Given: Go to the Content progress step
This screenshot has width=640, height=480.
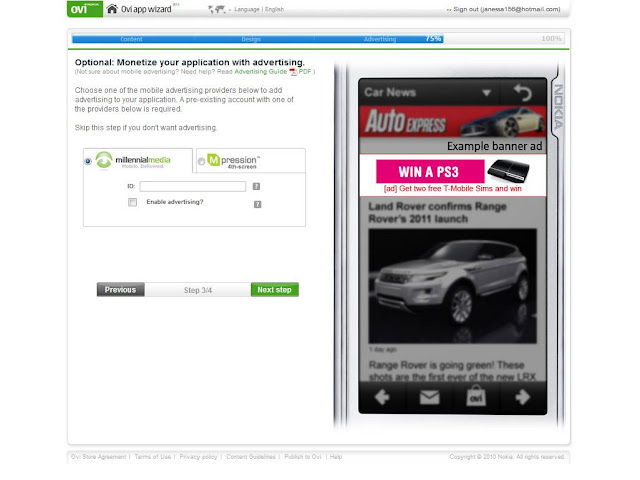Looking at the screenshot, I should point(131,39).
